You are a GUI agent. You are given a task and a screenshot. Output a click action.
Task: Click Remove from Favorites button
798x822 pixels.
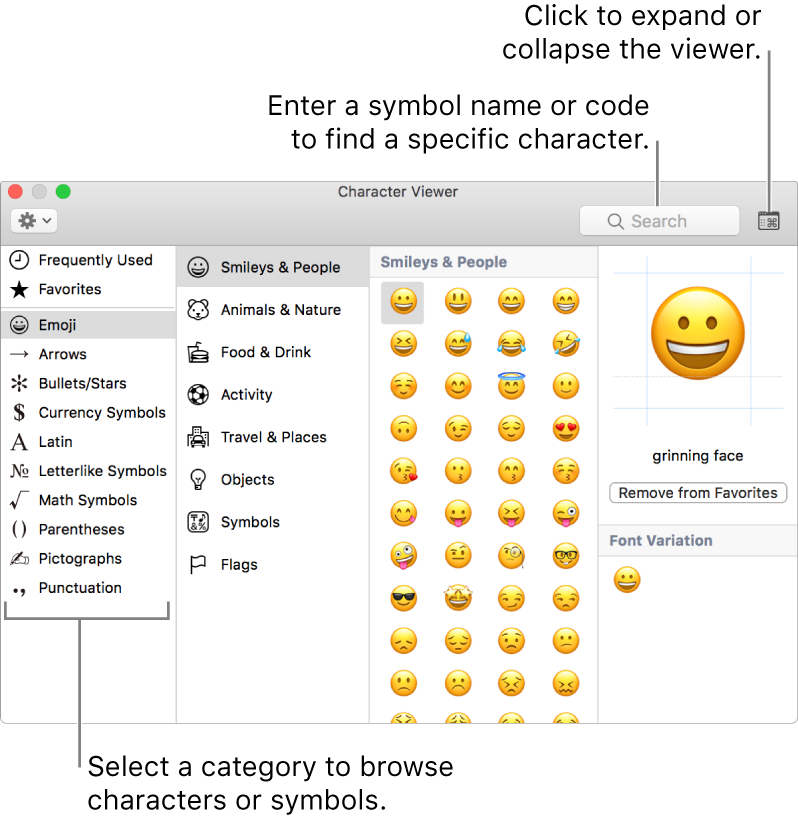(x=698, y=493)
